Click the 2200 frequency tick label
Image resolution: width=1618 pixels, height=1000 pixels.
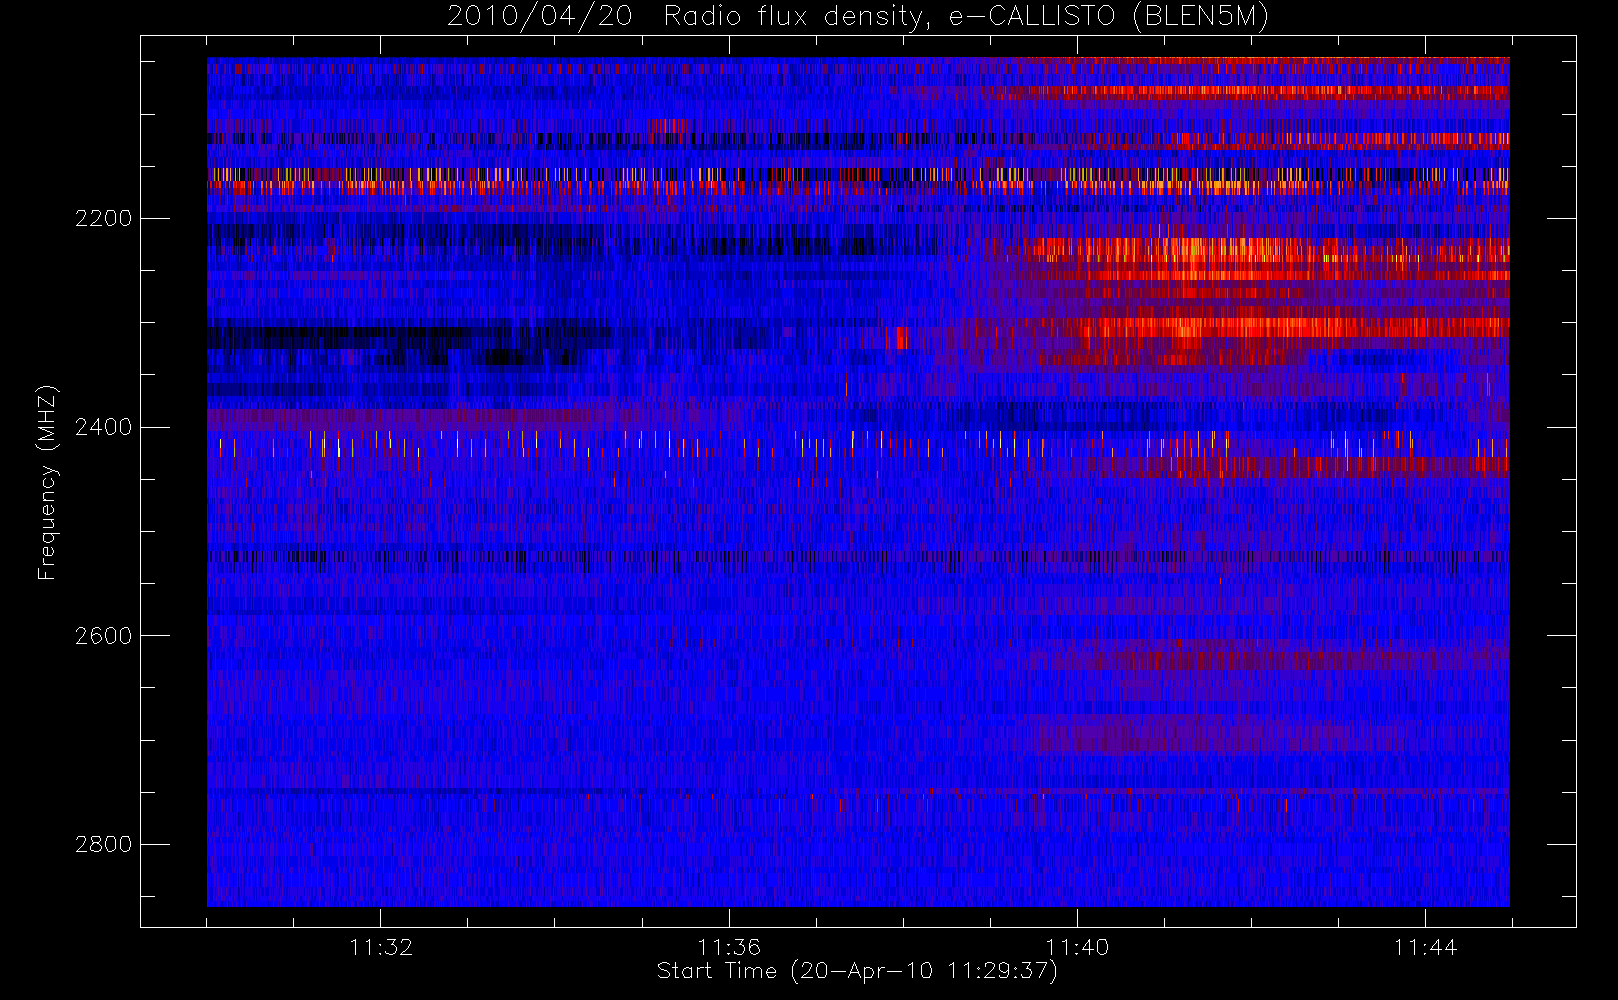click(x=103, y=218)
